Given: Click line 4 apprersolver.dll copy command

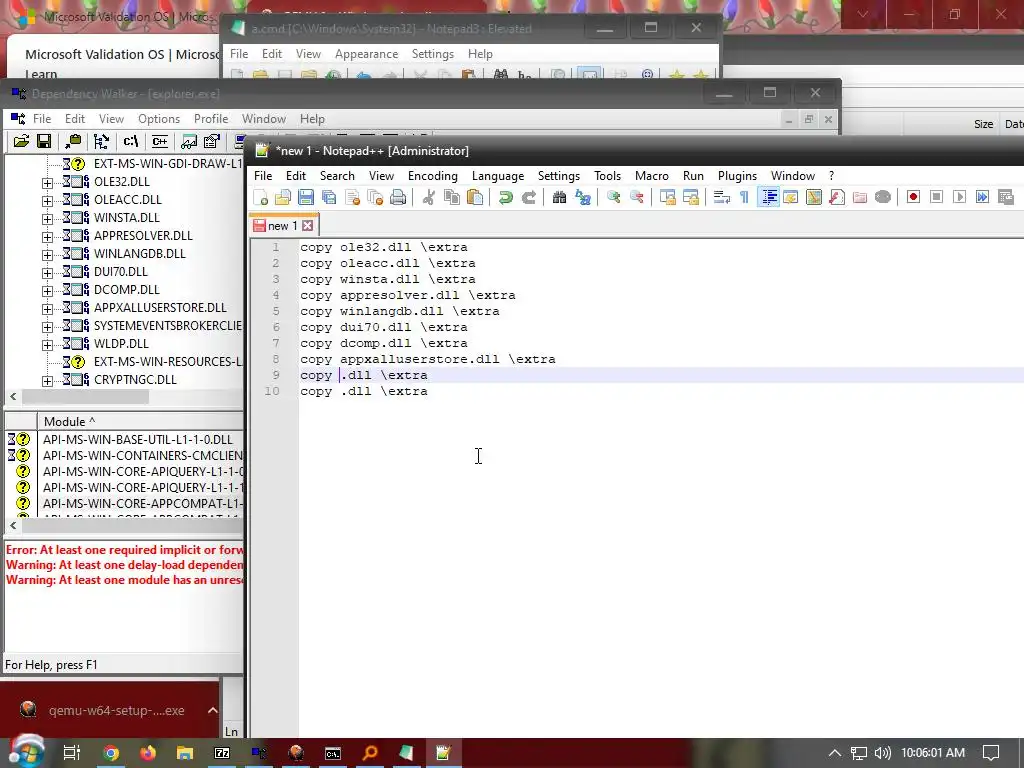Looking at the screenshot, I should (x=408, y=295).
